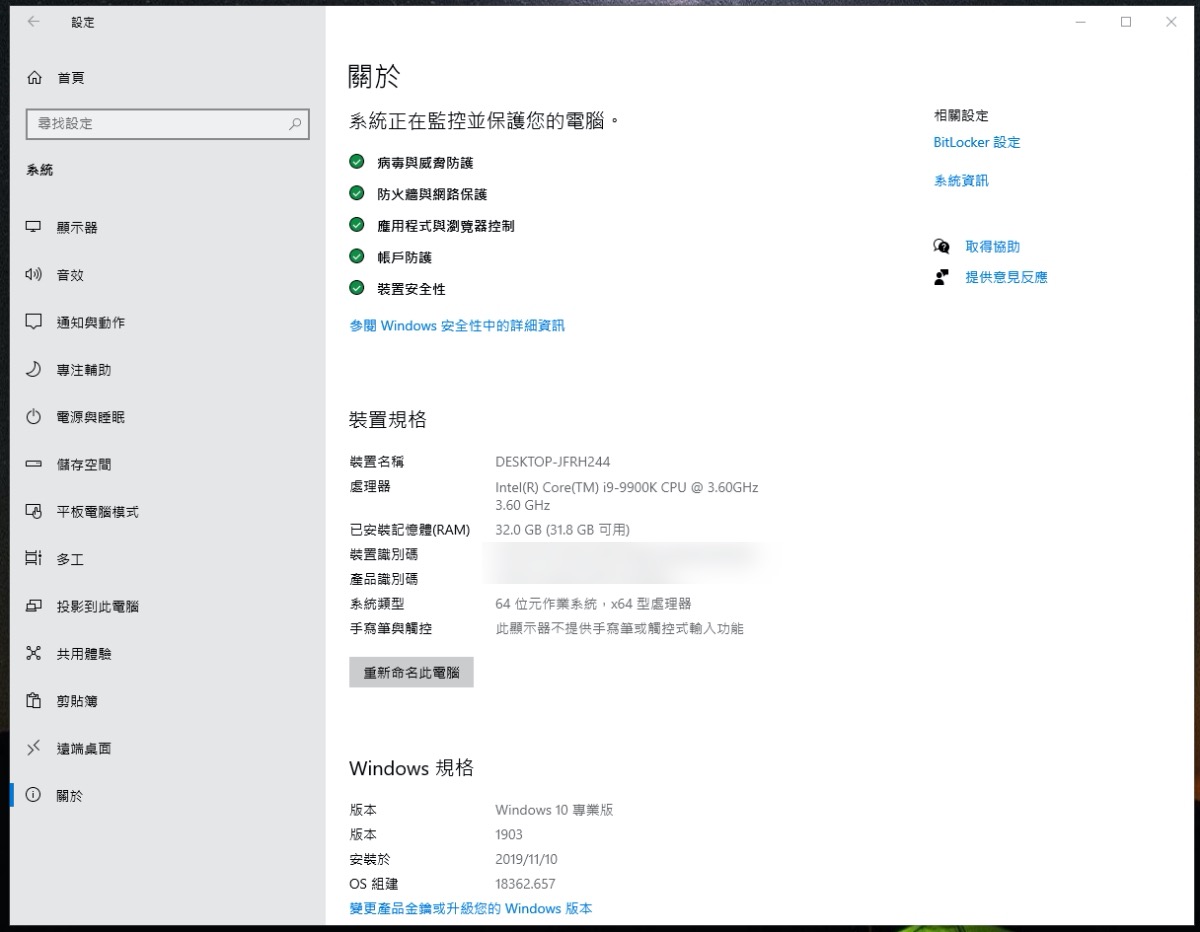
Task: Minimize the Settings window
Action: coord(1080,22)
